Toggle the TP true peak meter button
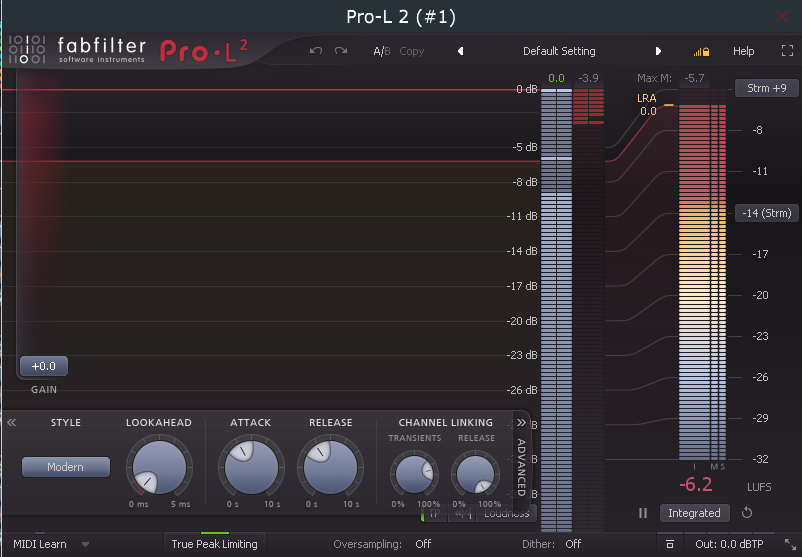 [x=434, y=513]
